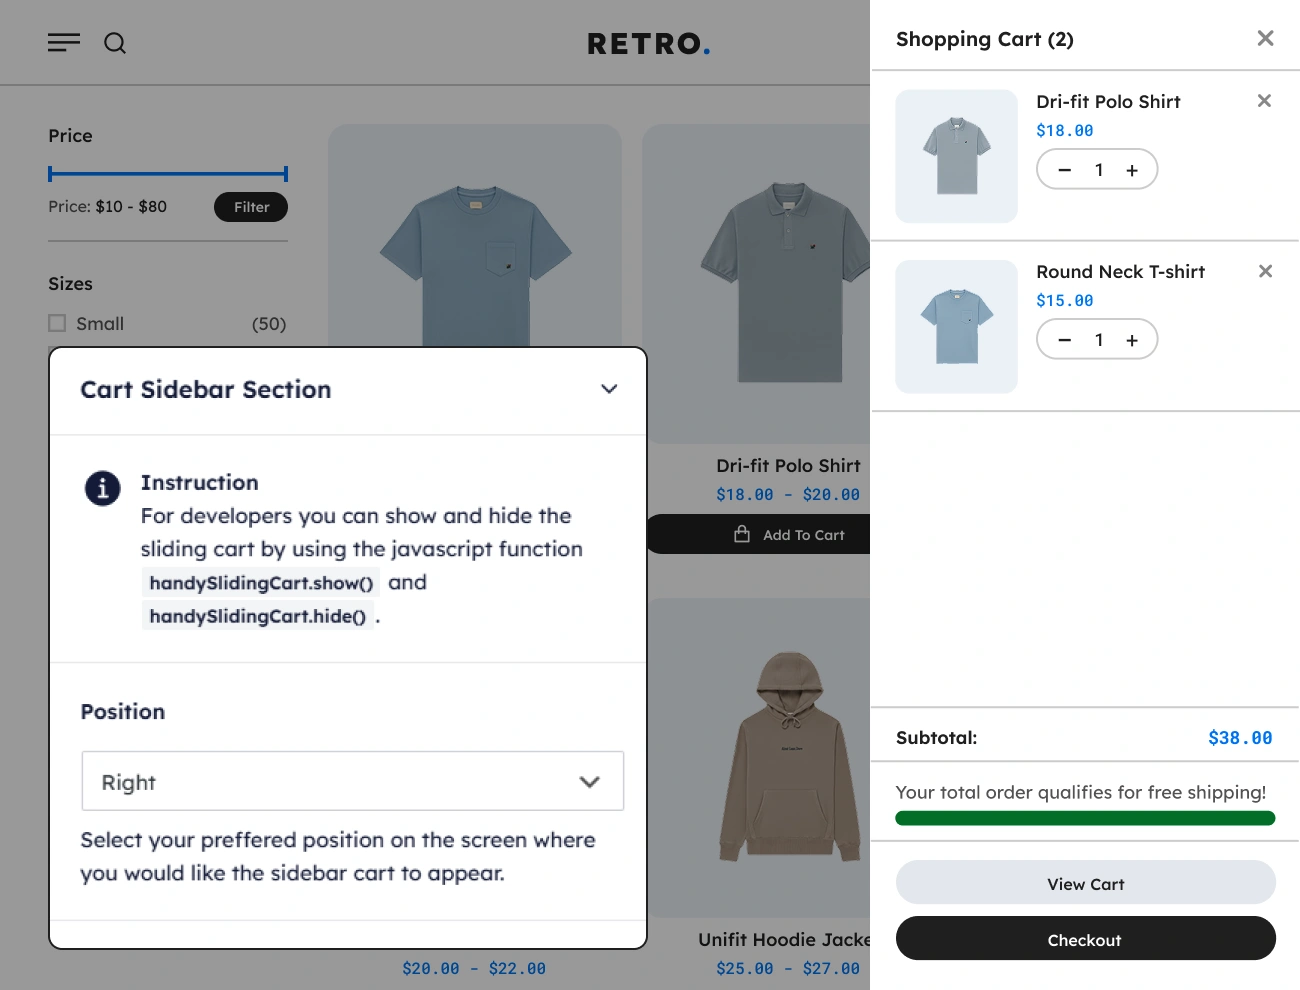
Task: Decrease Round Neck T-shirt quantity
Action: [x=1065, y=340]
